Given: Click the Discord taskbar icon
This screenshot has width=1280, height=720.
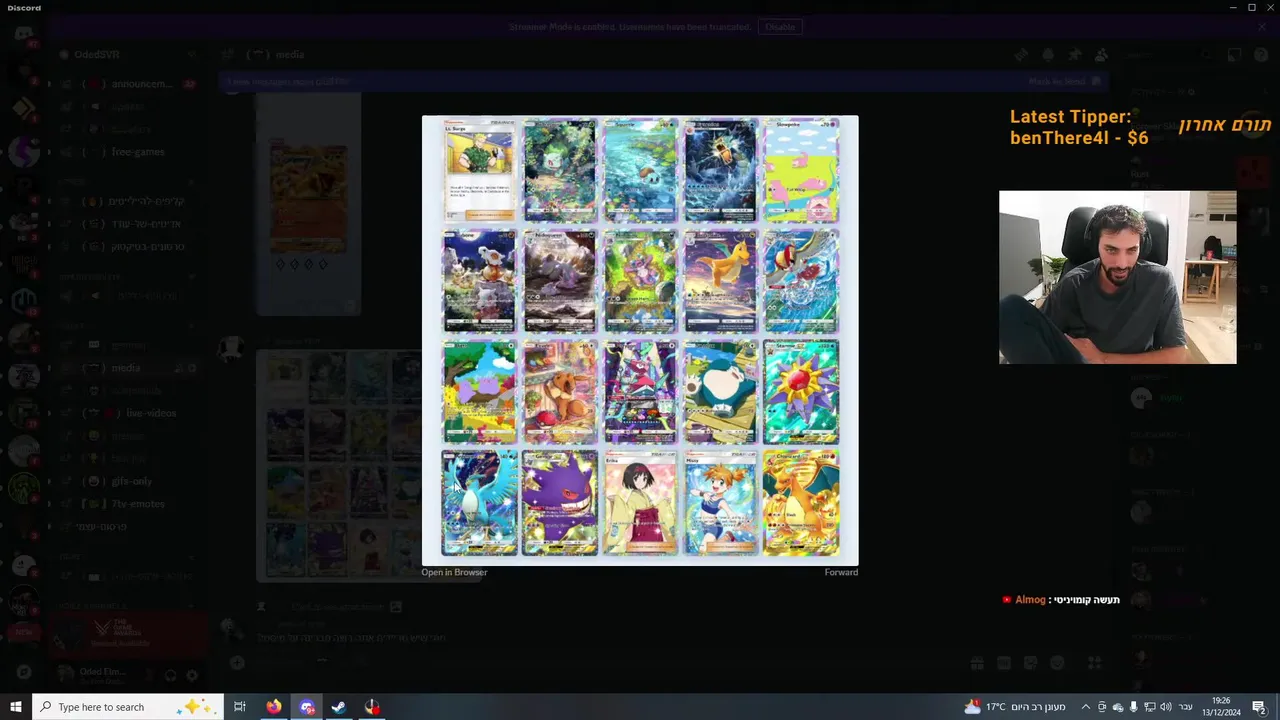Looking at the screenshot, I should (x=307, y=707).
